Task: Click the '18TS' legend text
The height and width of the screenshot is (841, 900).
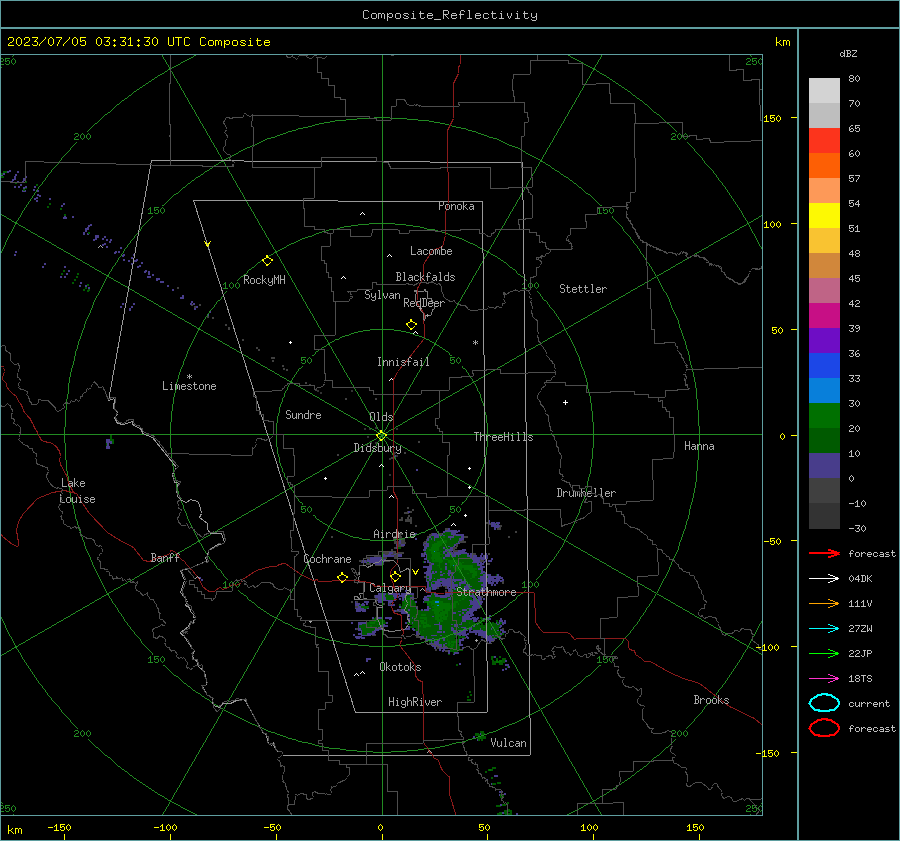Action: 860,679
